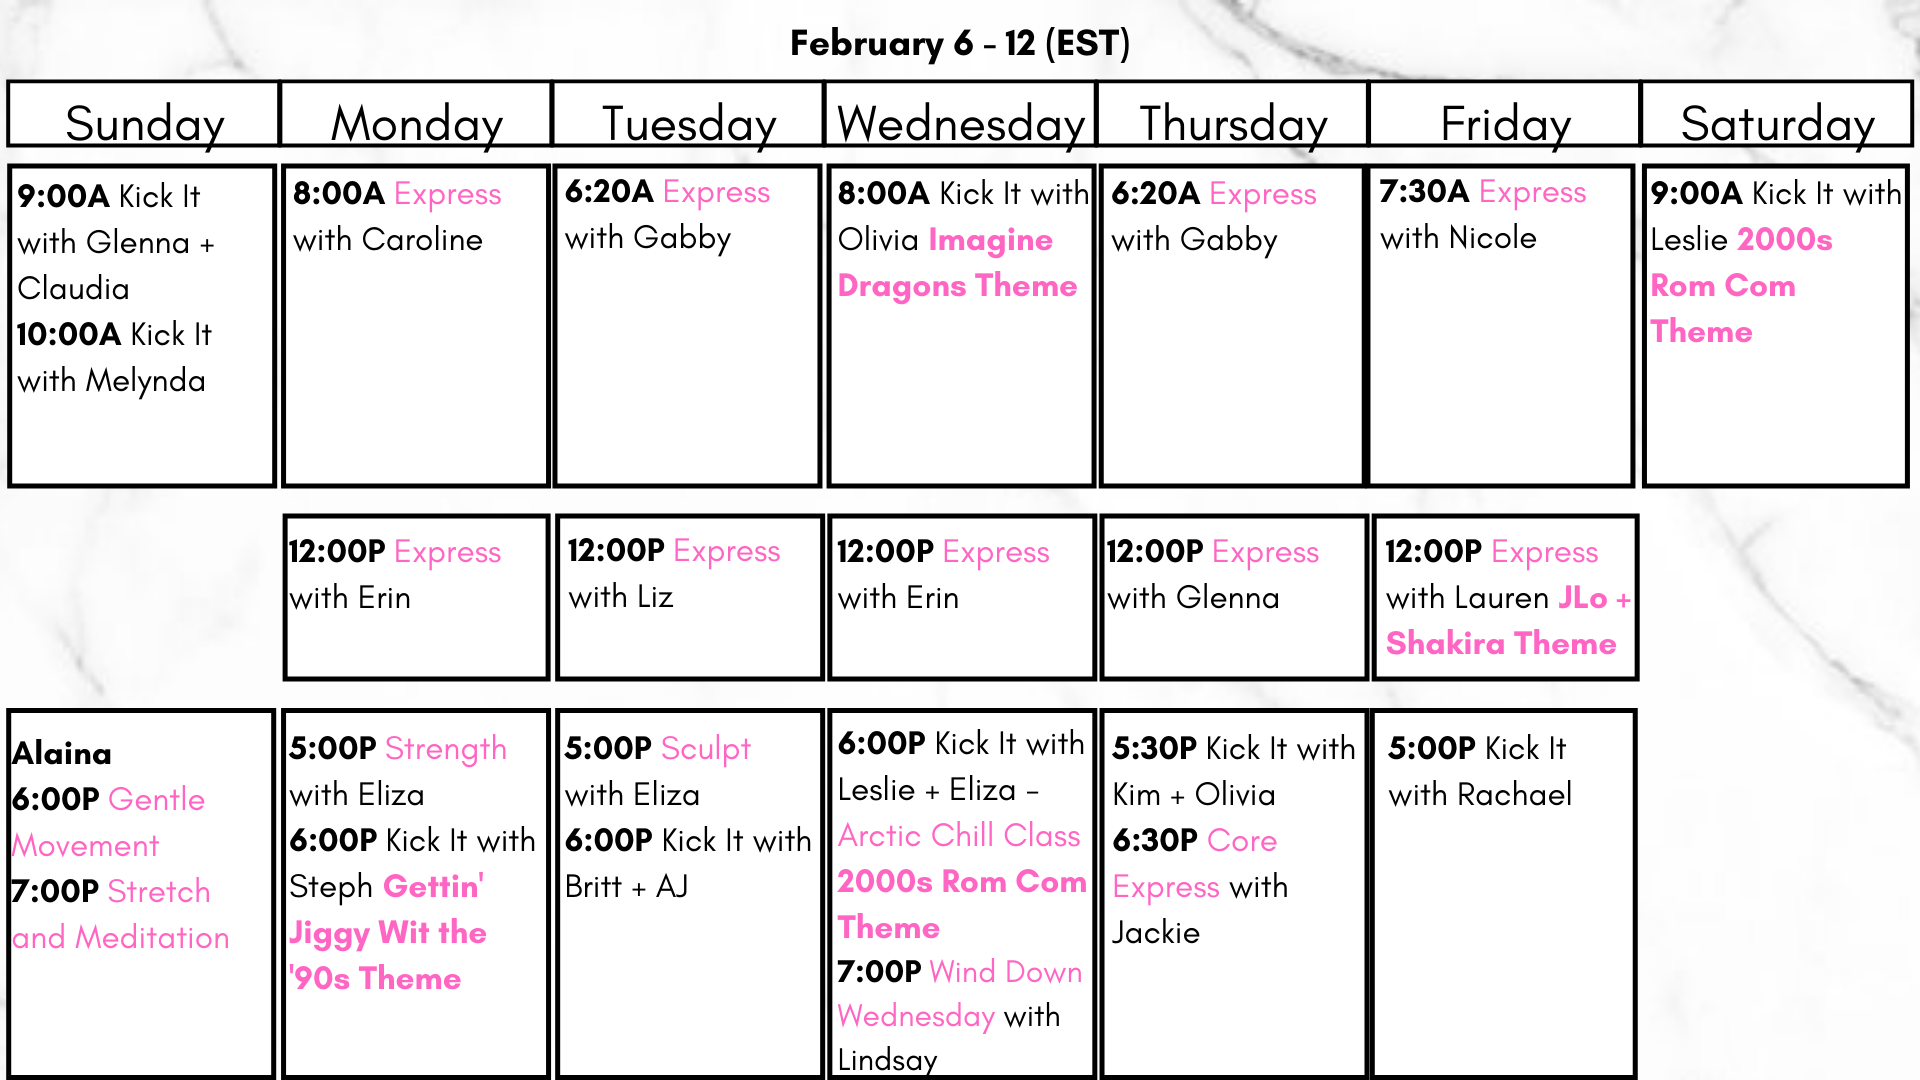Open the 10:00A Kick It with Melynda class
This screenshot has width=1920, height=1080.
pyautogui.click(x=114, y=357)
